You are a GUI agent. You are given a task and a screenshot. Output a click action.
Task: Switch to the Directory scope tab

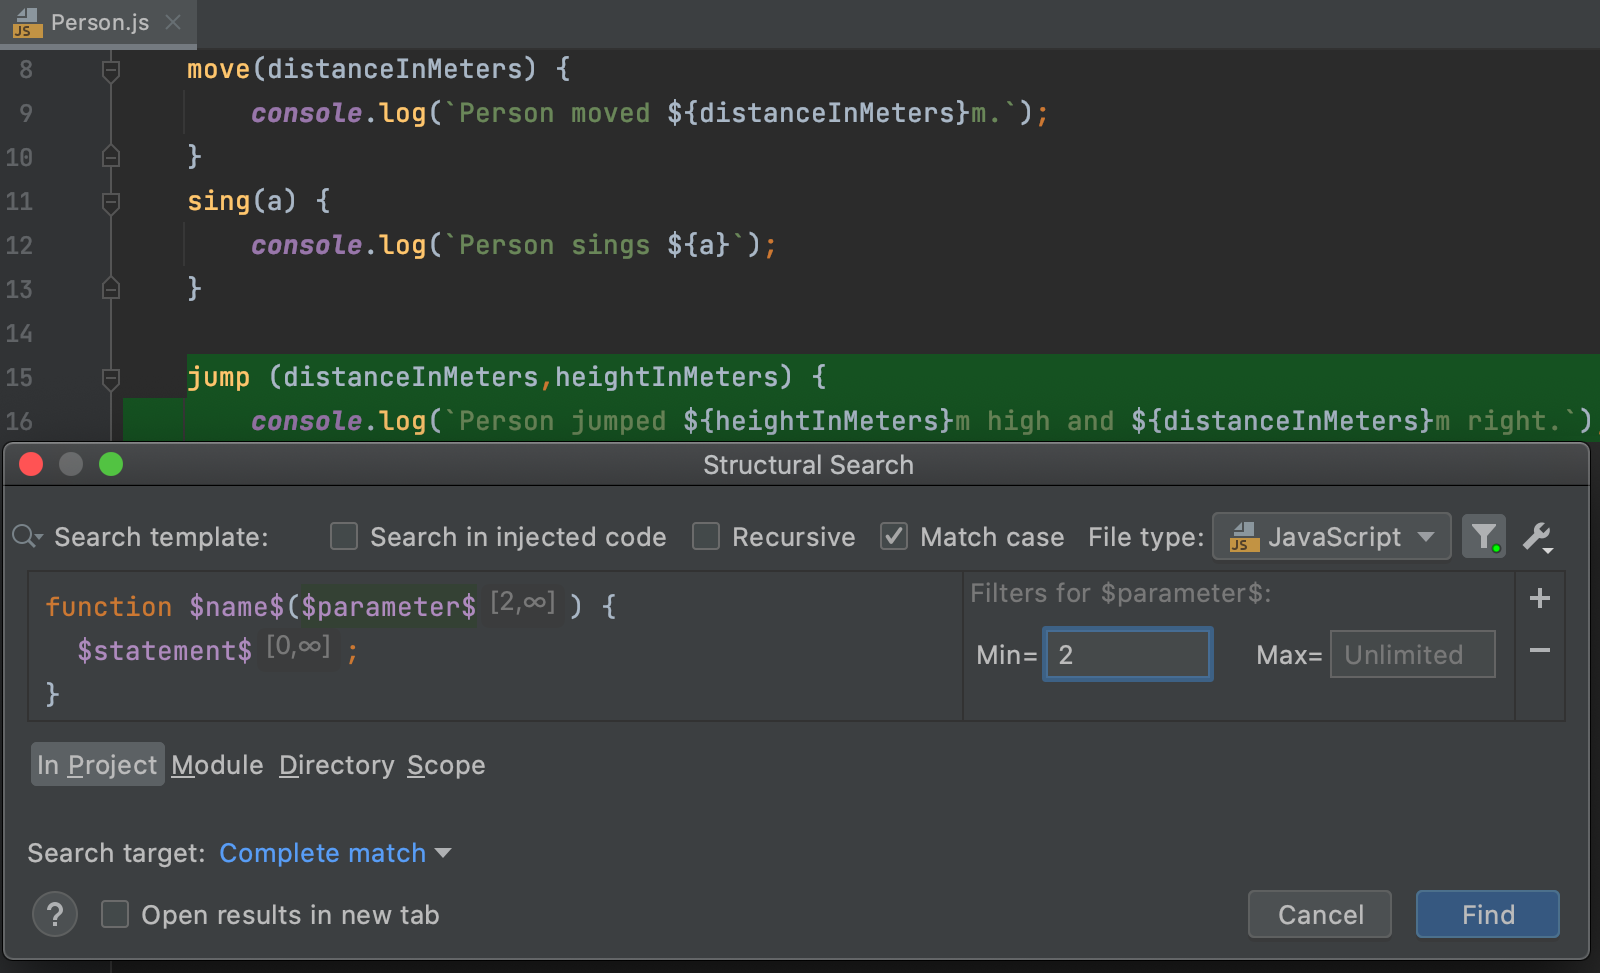336,765
